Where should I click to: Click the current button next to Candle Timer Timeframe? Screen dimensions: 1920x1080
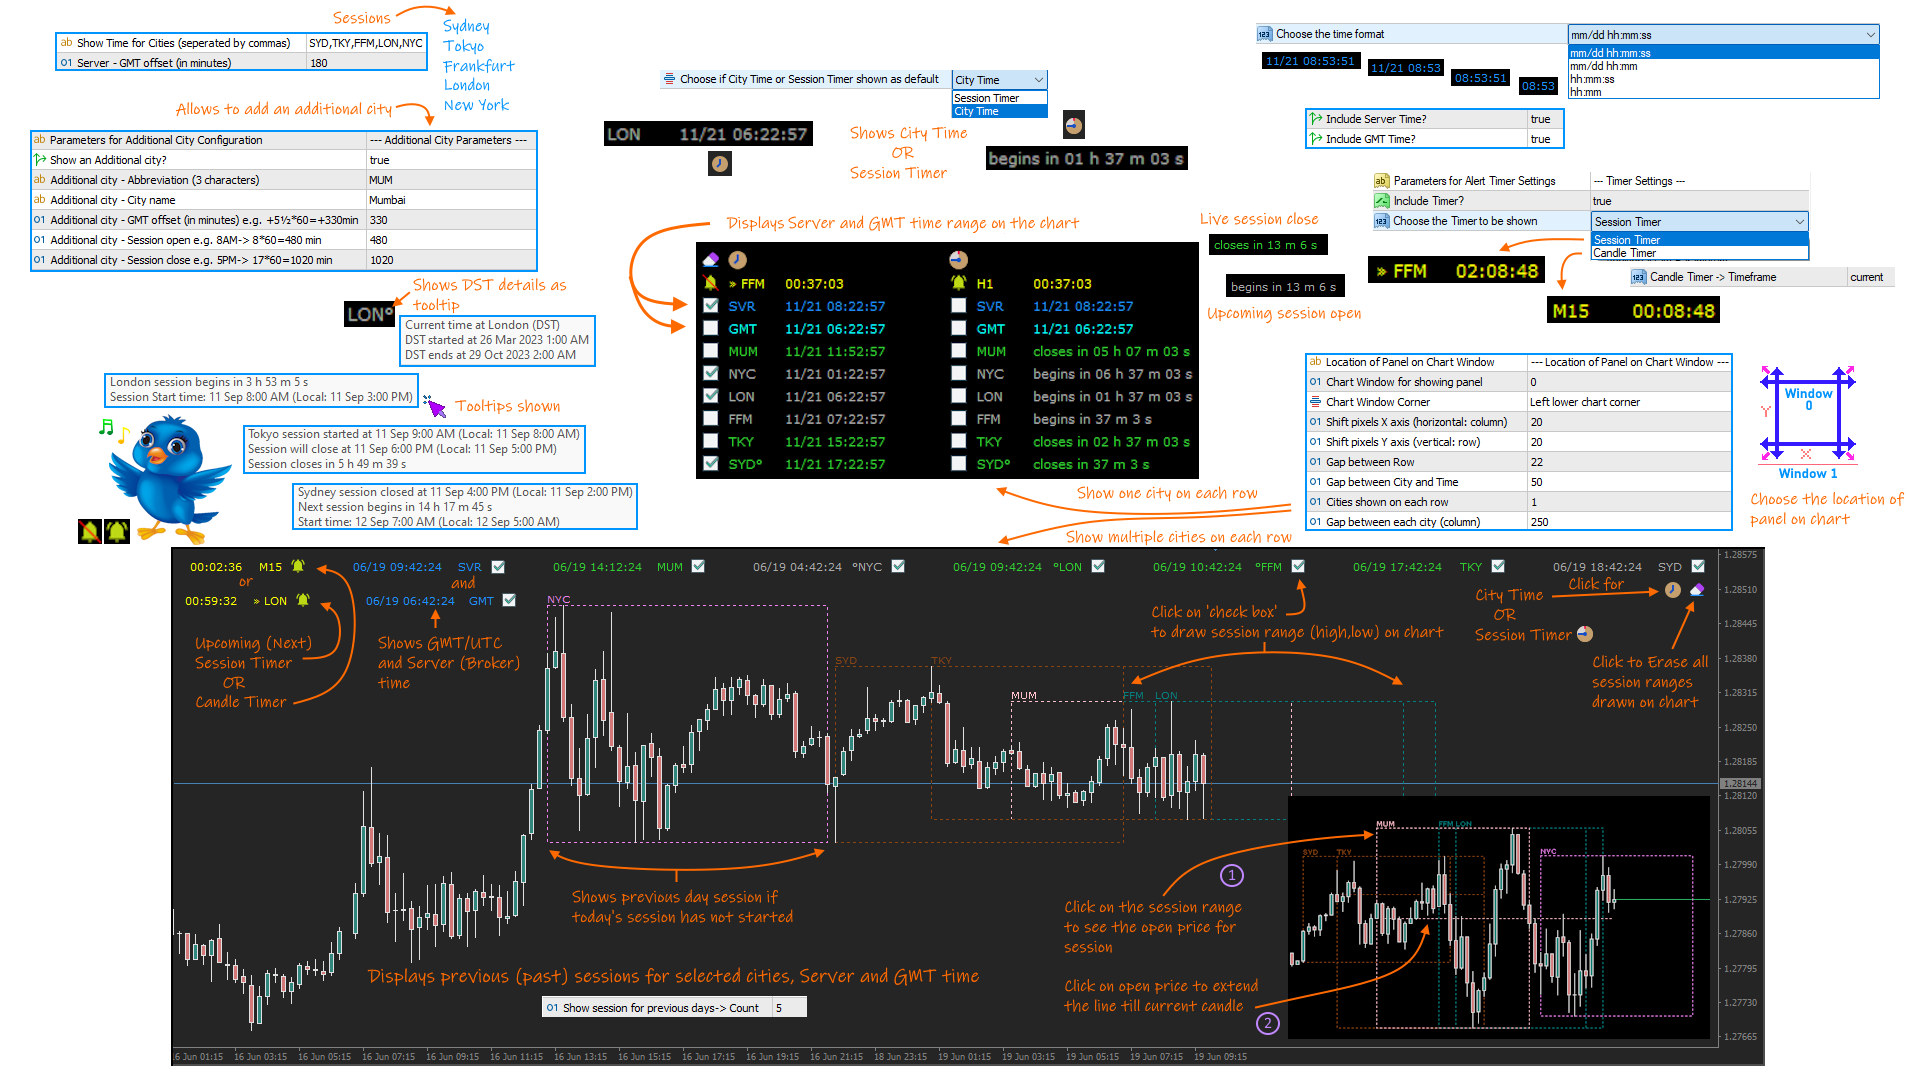[1868, 277]
